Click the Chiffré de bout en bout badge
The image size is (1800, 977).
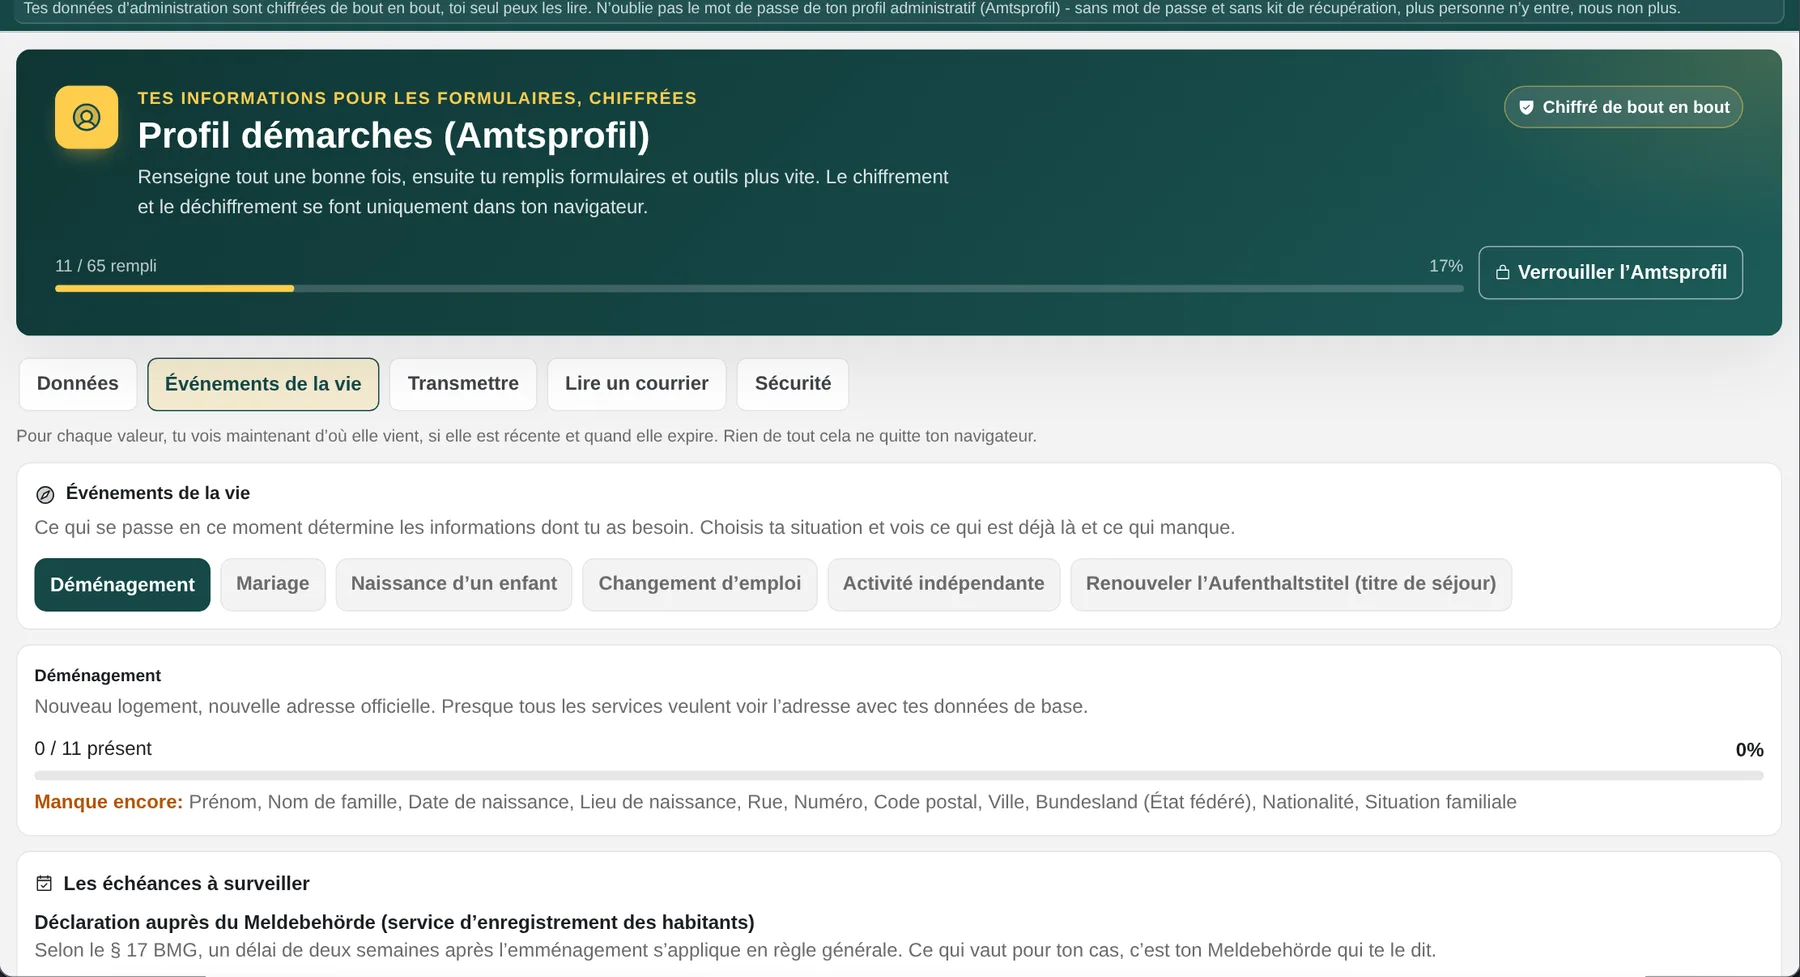[1623, 107]
